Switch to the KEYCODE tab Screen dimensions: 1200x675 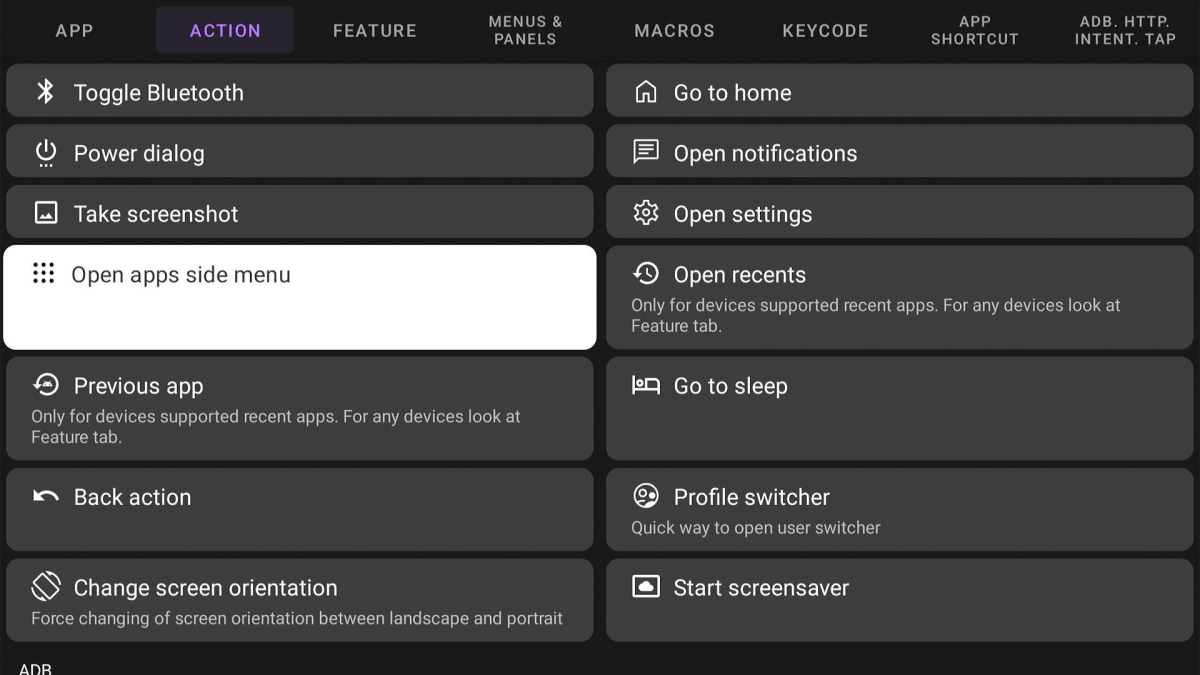[825, 30]
